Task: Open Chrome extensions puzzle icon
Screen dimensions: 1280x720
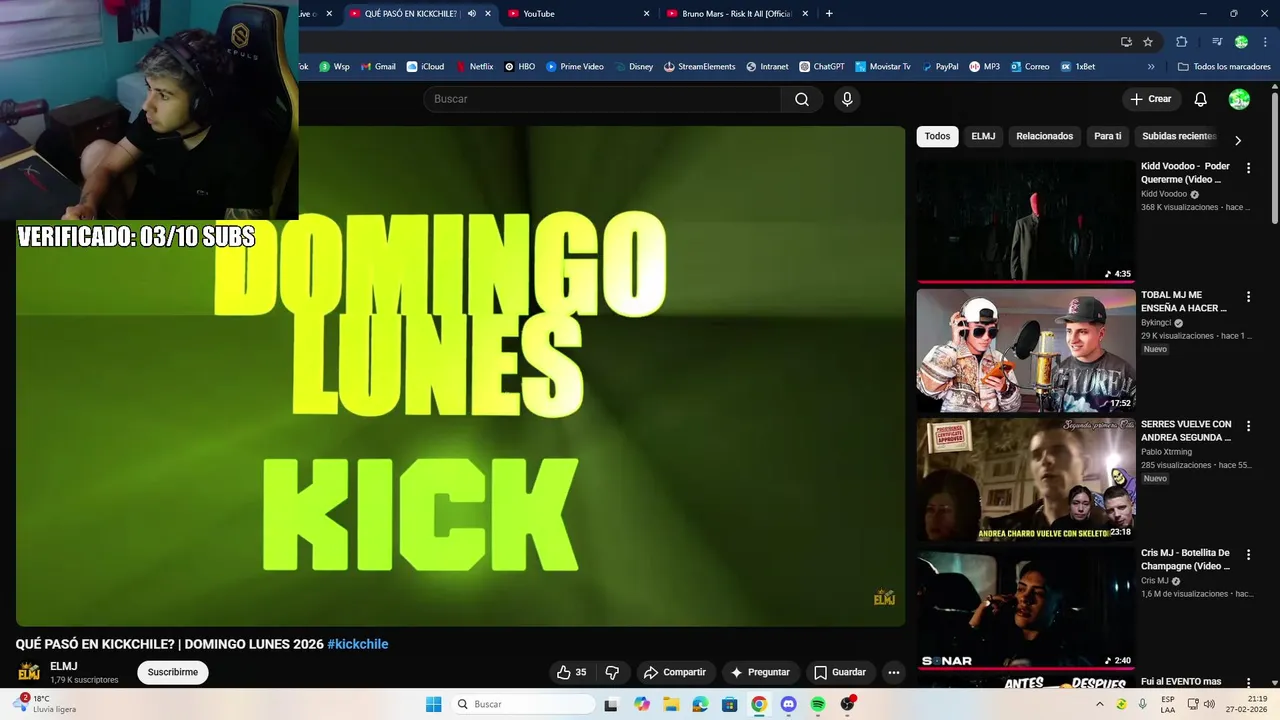Action: (1182, 42)
